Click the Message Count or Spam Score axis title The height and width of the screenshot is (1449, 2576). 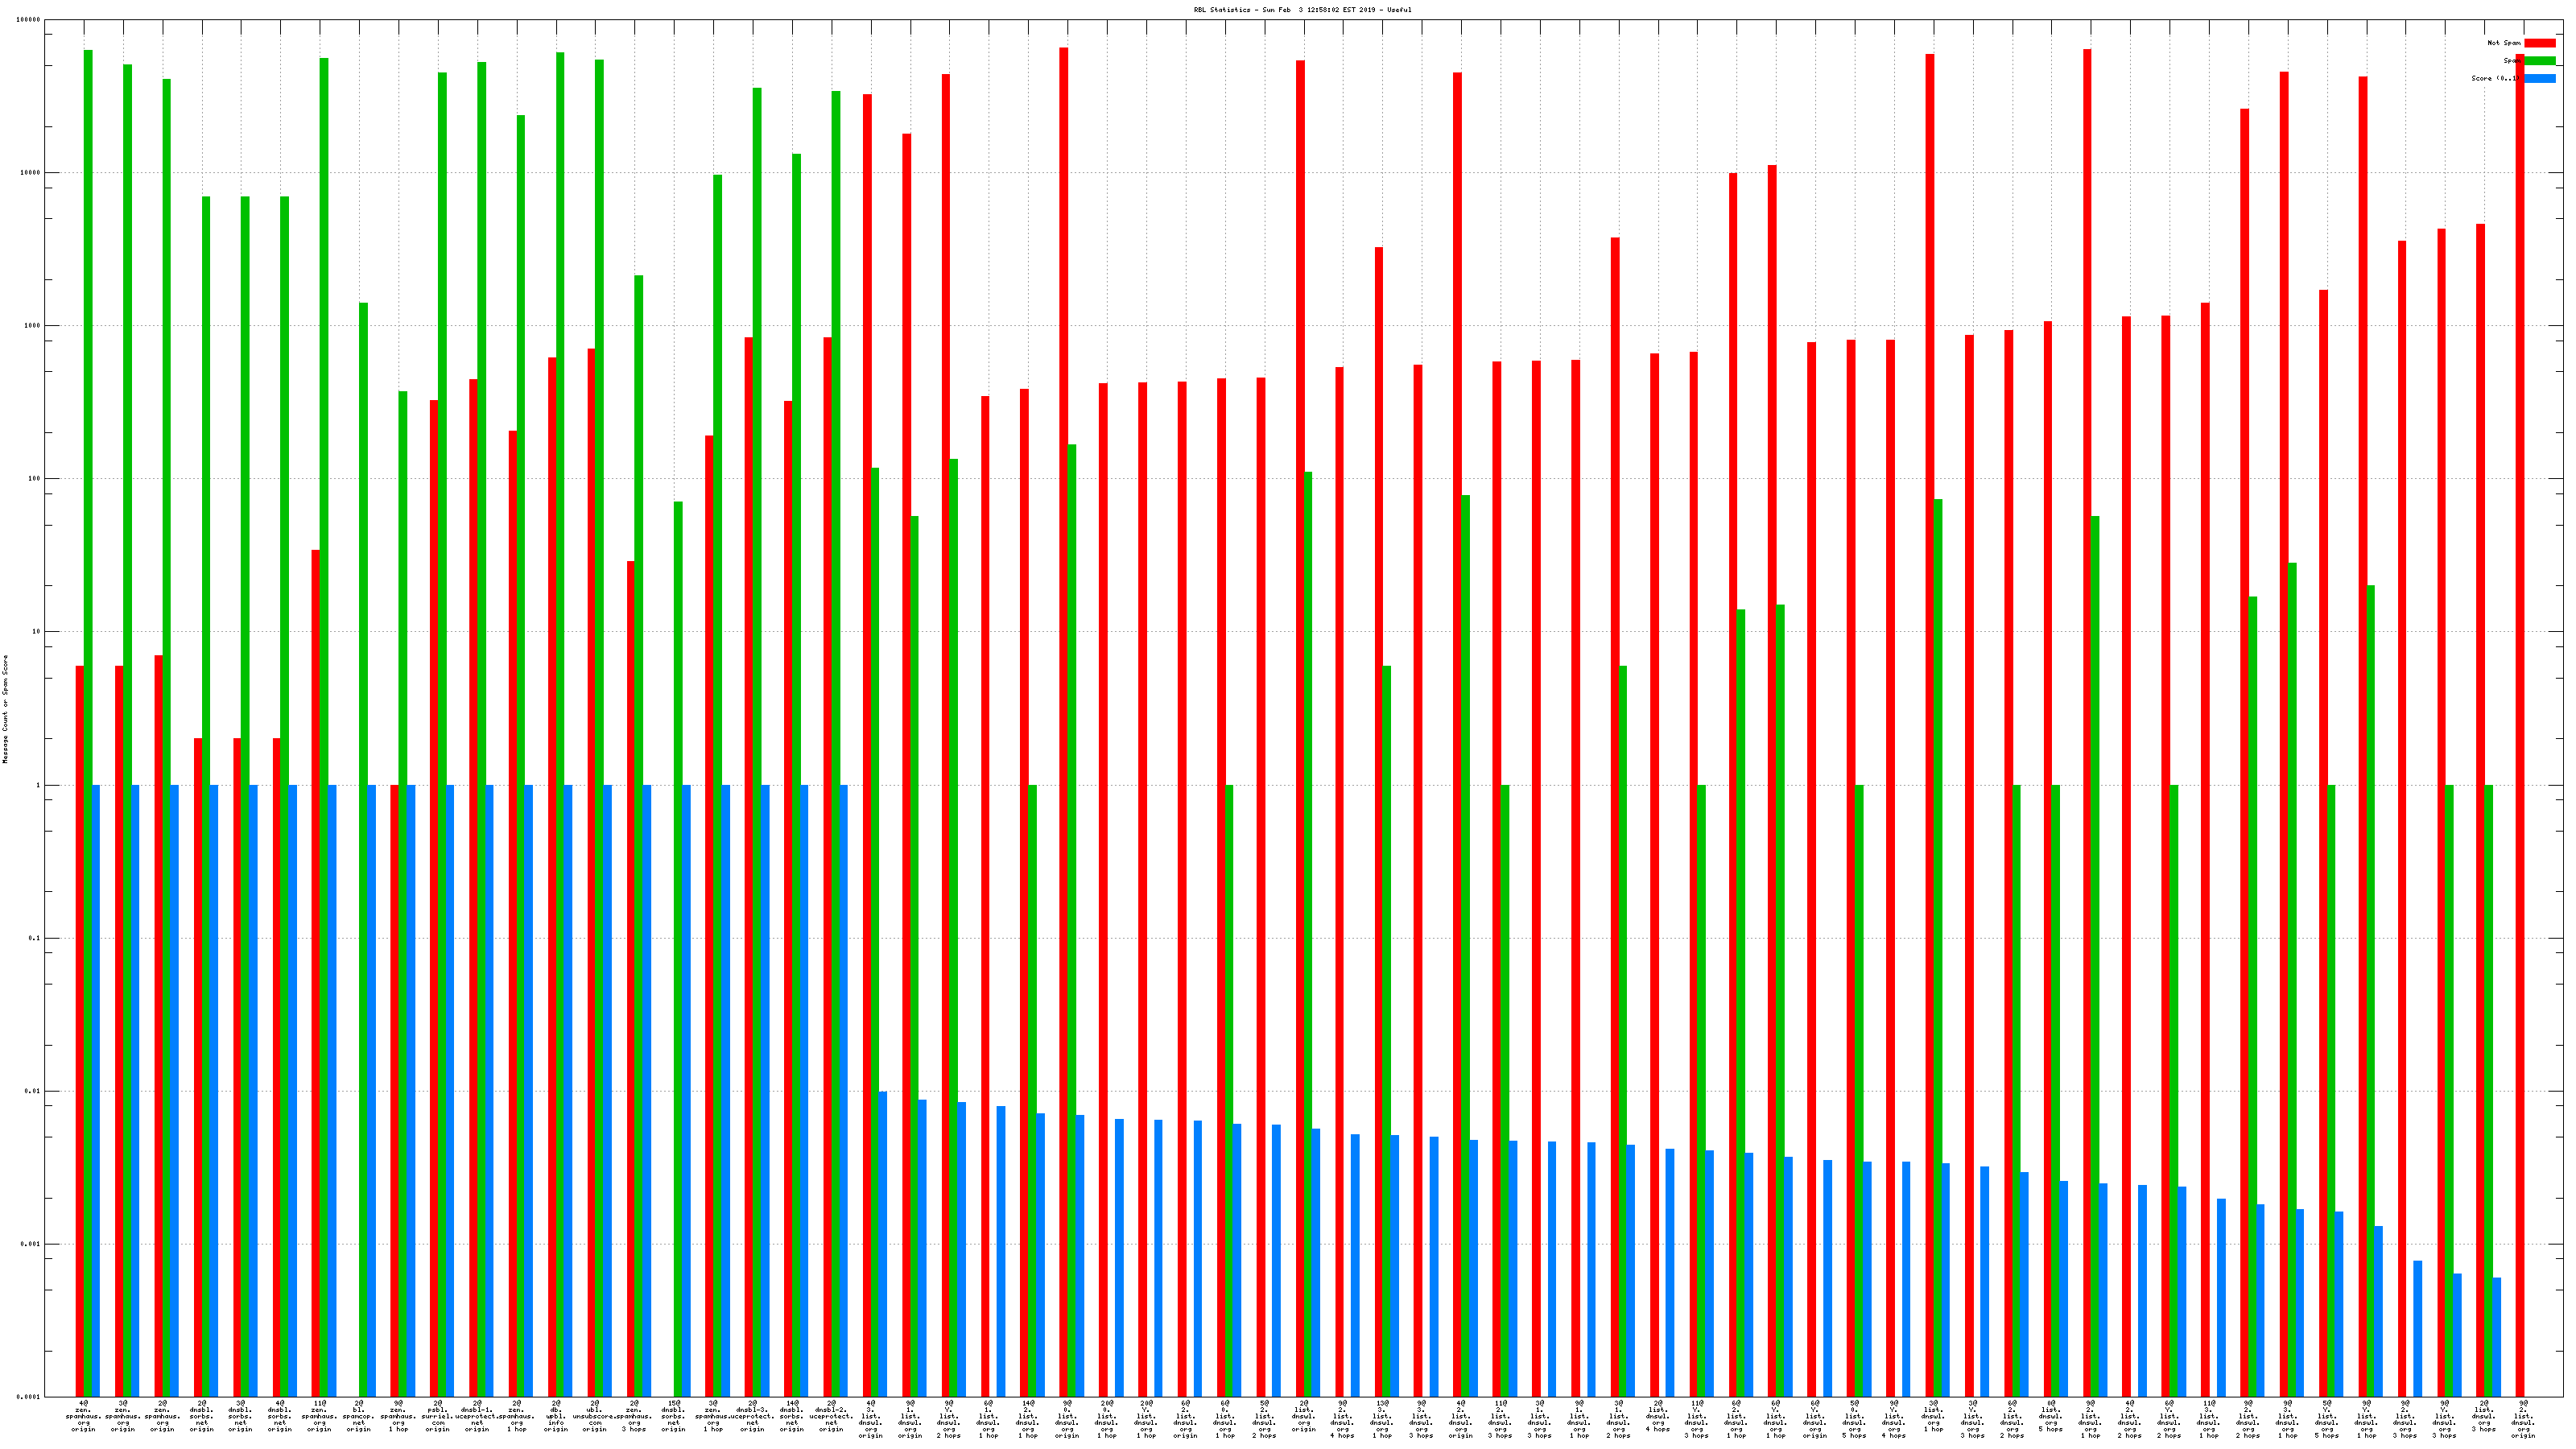coord(5,709)
